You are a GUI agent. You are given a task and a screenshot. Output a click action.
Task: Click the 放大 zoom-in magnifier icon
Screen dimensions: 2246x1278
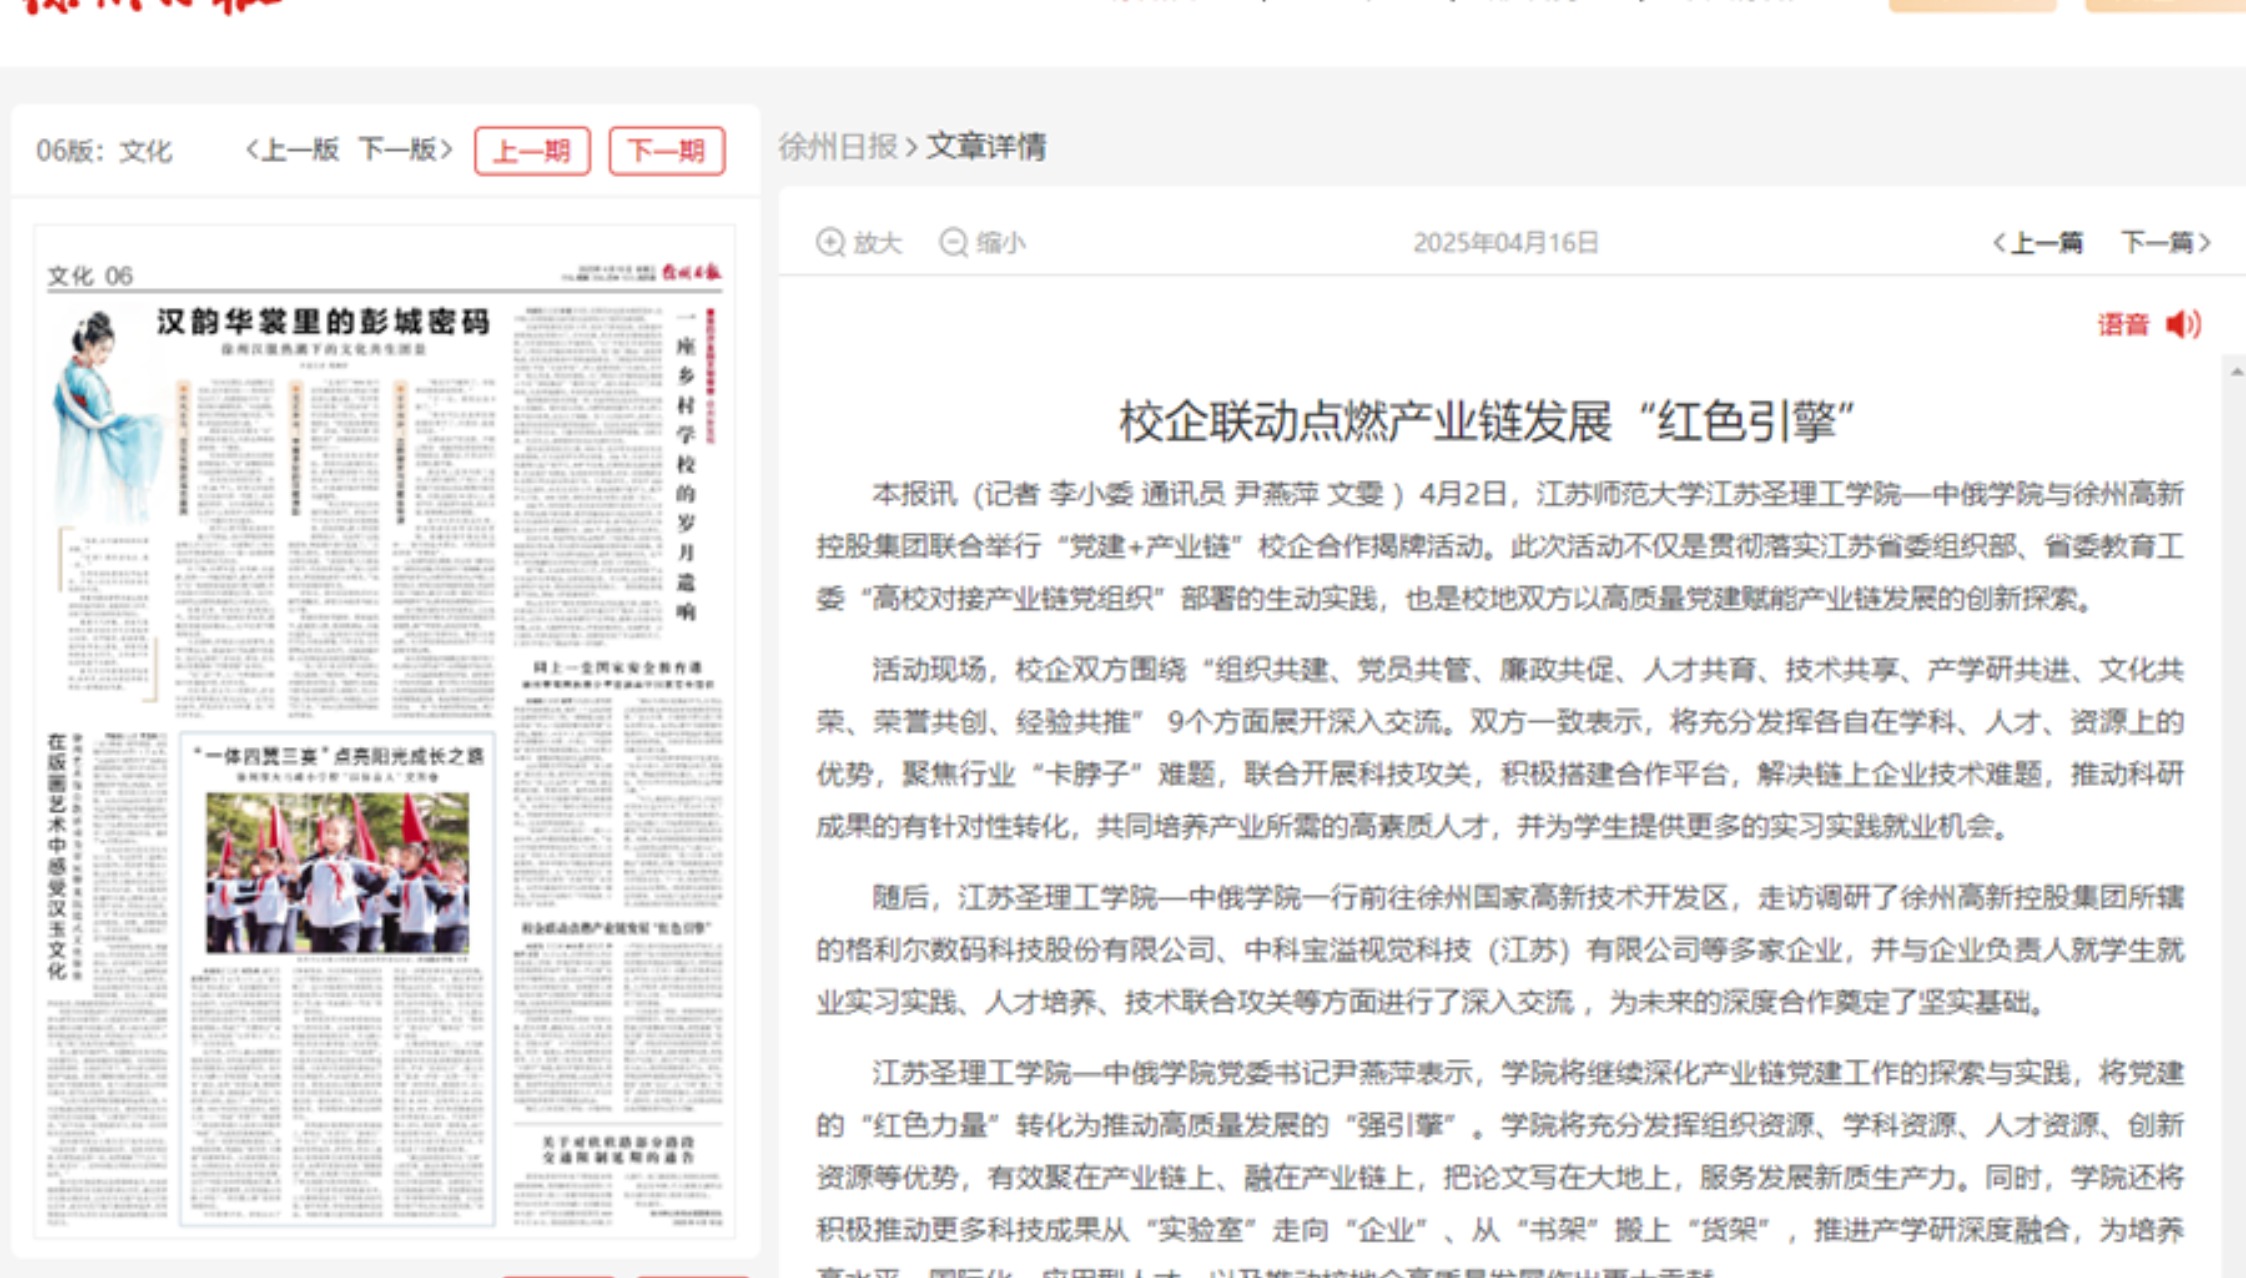coord(831,242)
